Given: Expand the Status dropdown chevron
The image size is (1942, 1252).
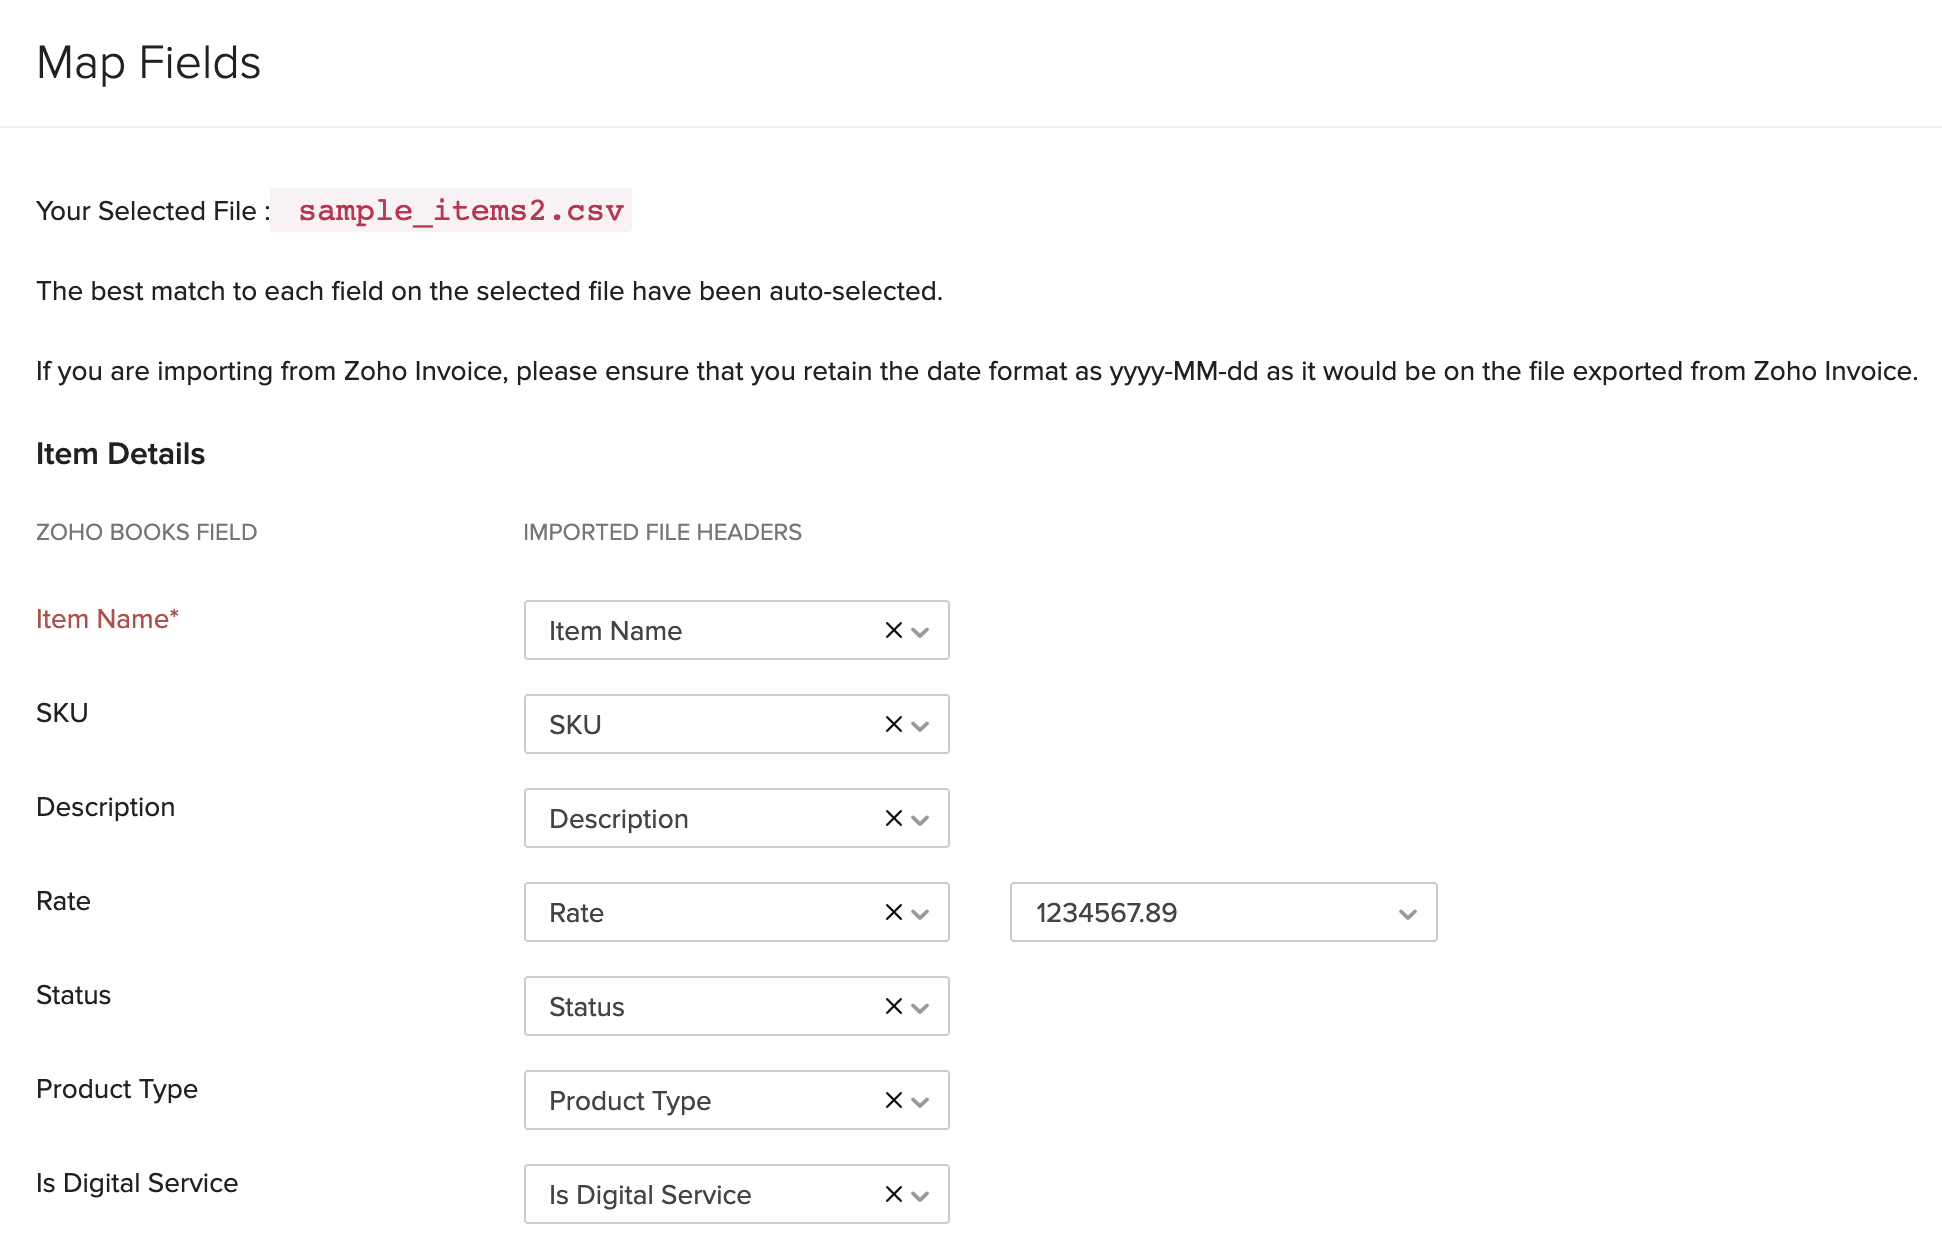Looking at the screenshot, I should (x=921, y=1008).
